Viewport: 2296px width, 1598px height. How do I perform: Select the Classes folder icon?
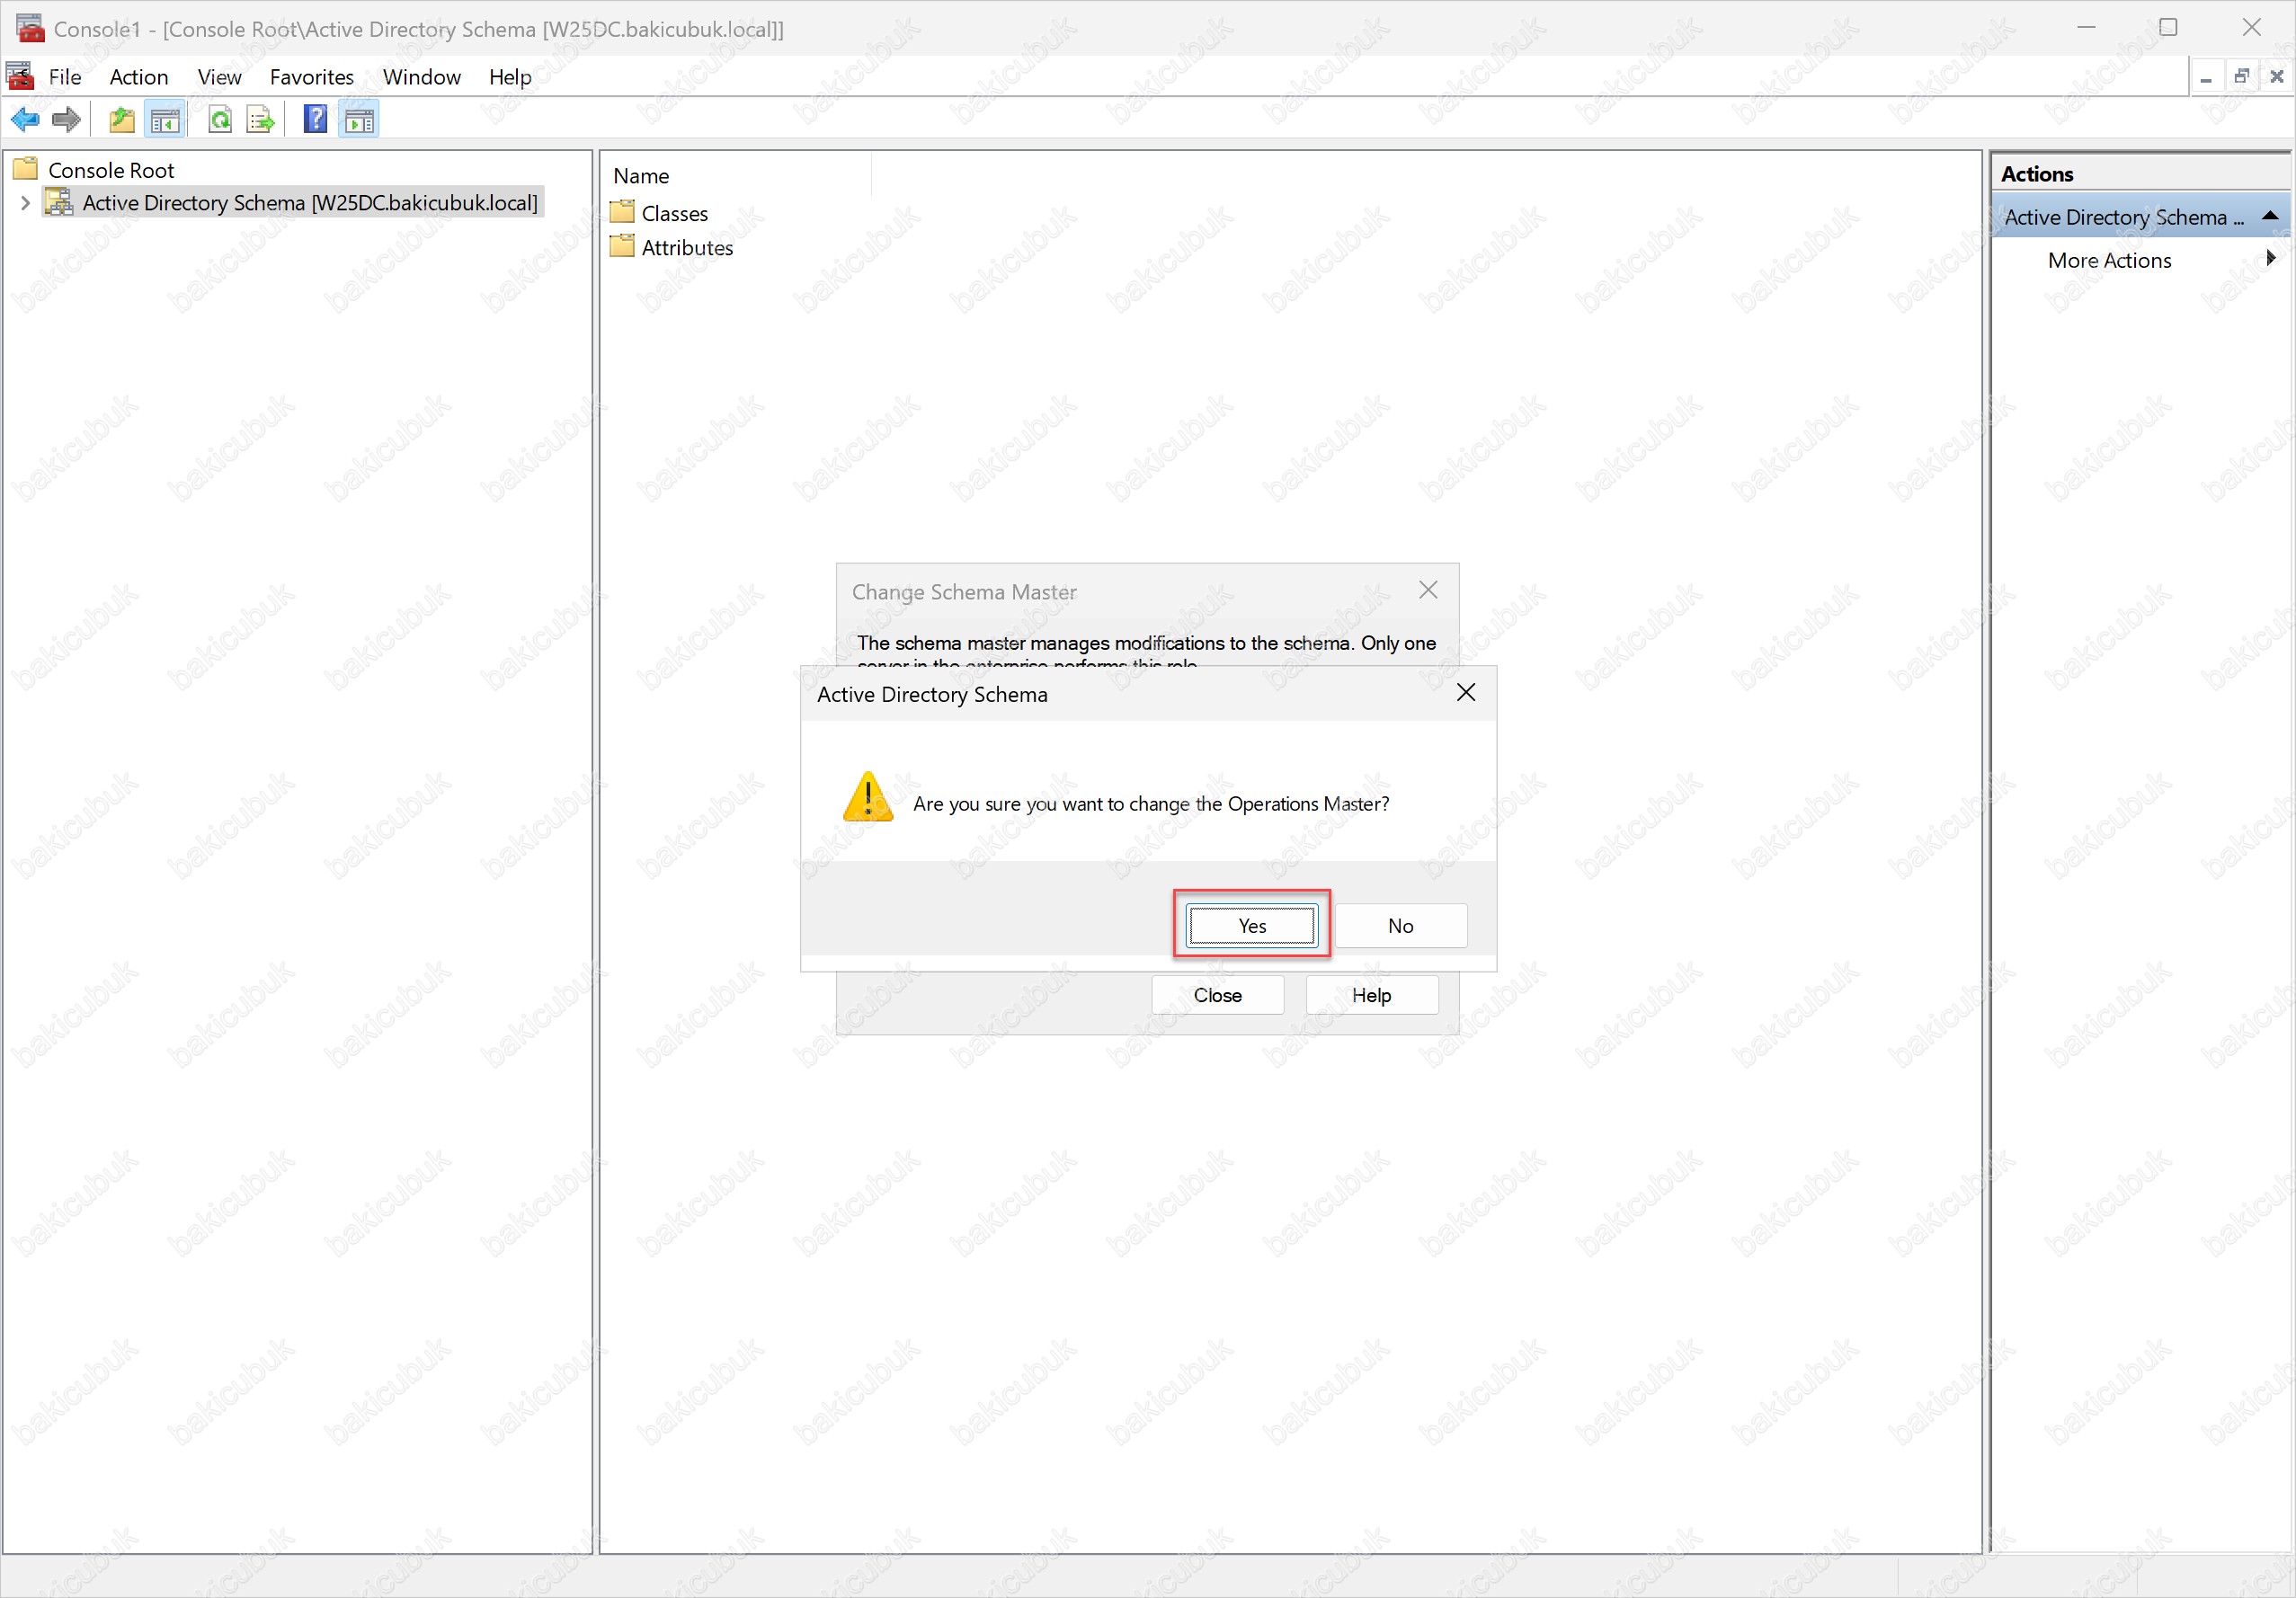tap(622, 212)
